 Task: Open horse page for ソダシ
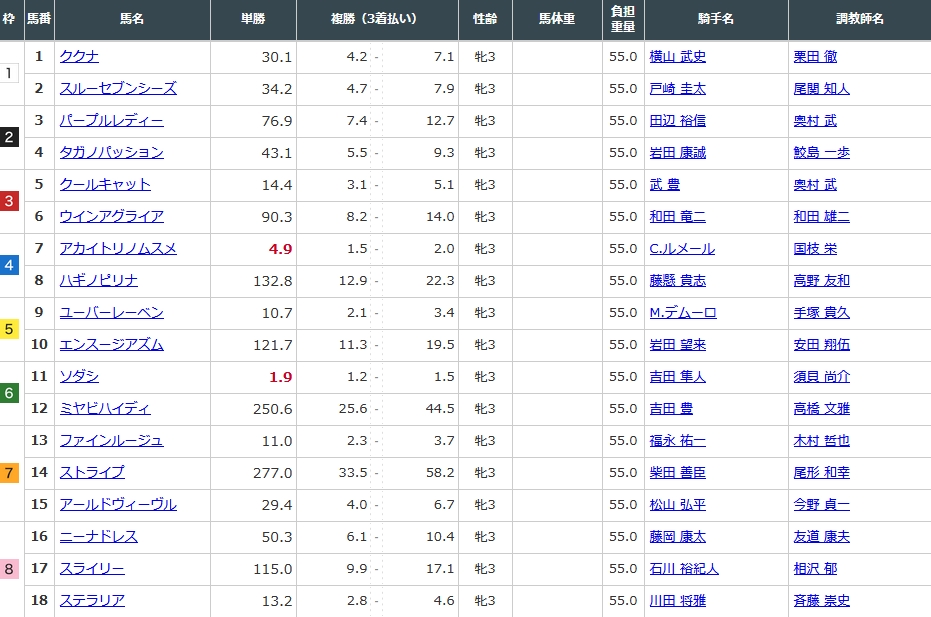click(79, 377)
